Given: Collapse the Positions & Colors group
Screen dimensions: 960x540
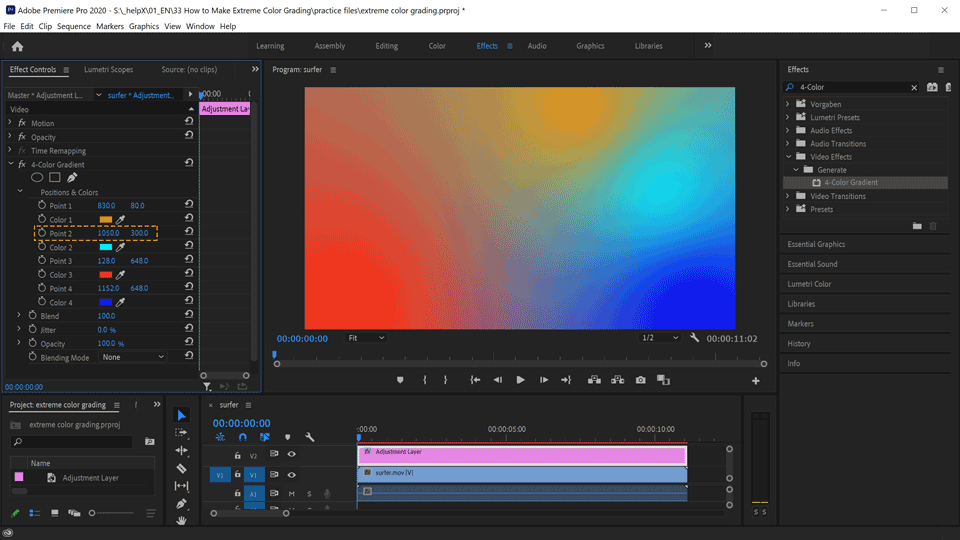Looking at the screenshot, I should tap(20, 192).
